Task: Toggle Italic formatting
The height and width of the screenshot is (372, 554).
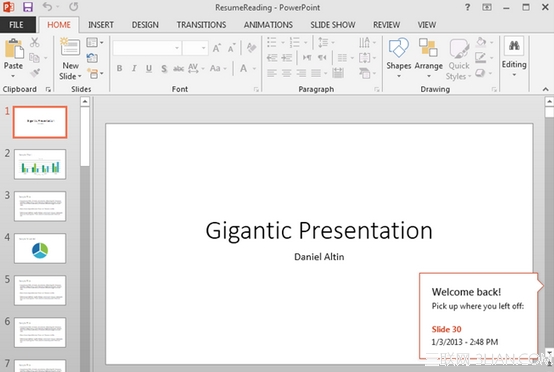Action: point(134,68)
